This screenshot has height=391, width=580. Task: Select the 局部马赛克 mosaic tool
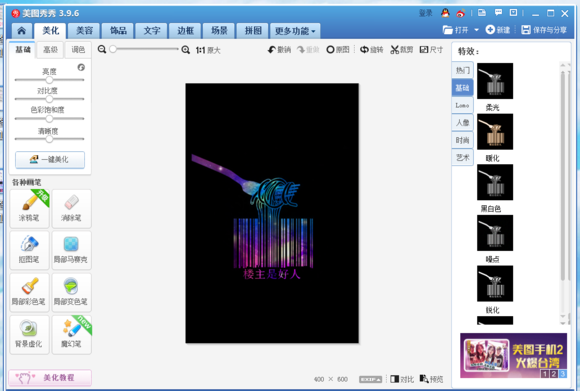coord(71,250)
